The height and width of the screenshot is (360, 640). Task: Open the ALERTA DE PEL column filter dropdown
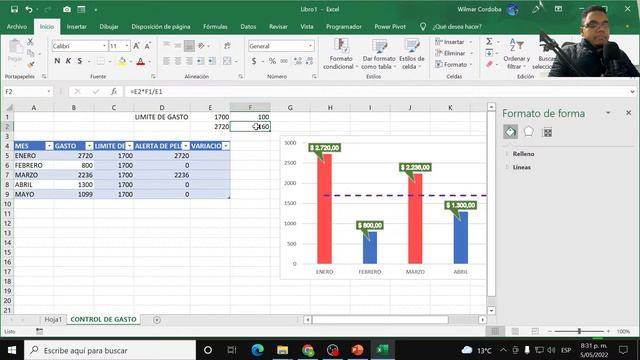tap(186, 146)
